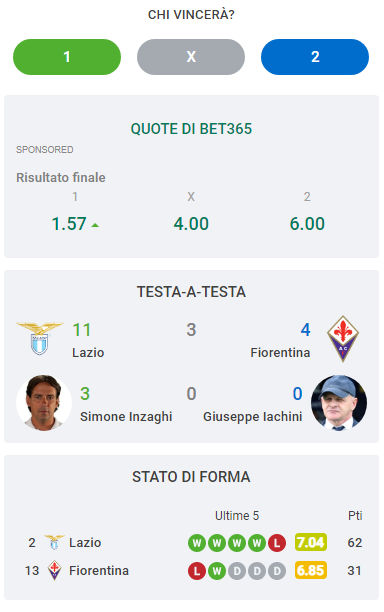The image size is (384, 612).
Task: Select the 6.00 away win odds
Action: coord(307,224)
